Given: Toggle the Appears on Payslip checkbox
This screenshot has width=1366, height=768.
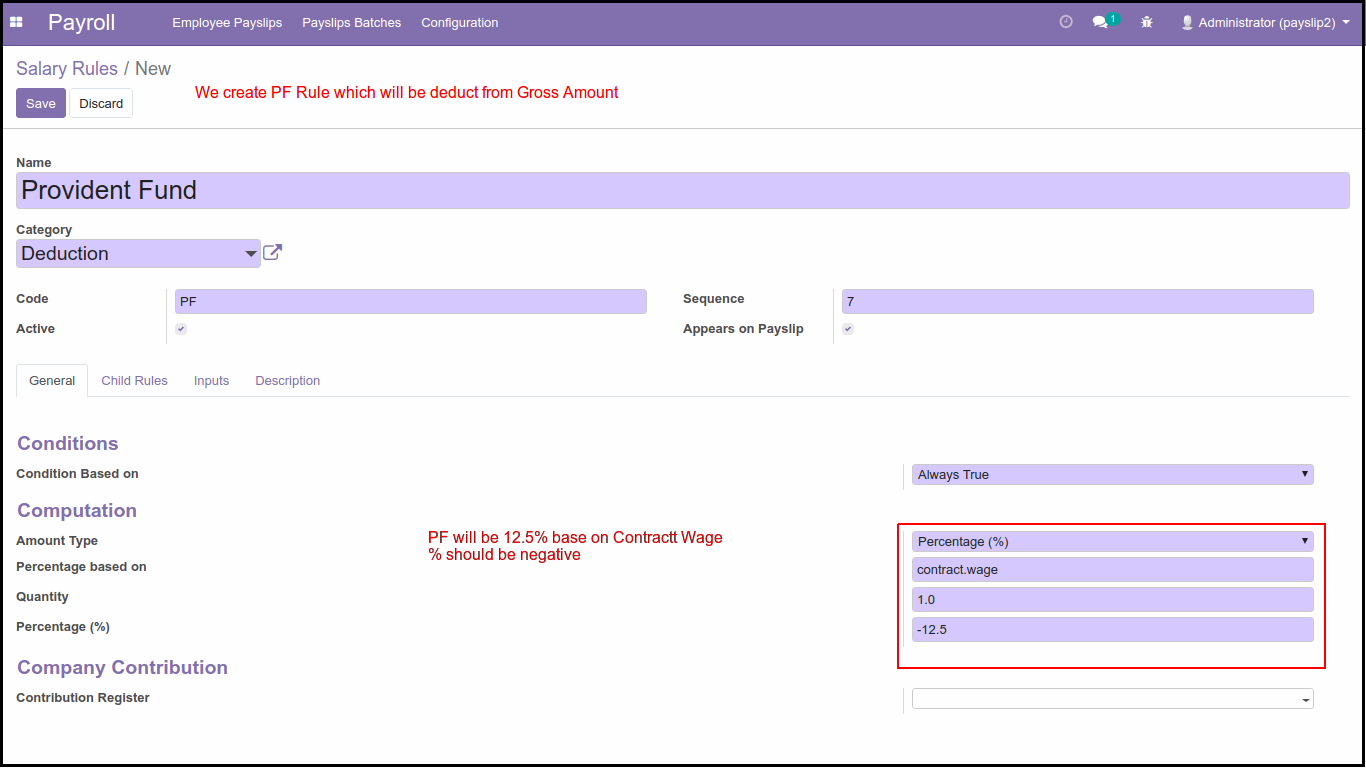Looking at the screenshot, I should [x=848, y=329].
